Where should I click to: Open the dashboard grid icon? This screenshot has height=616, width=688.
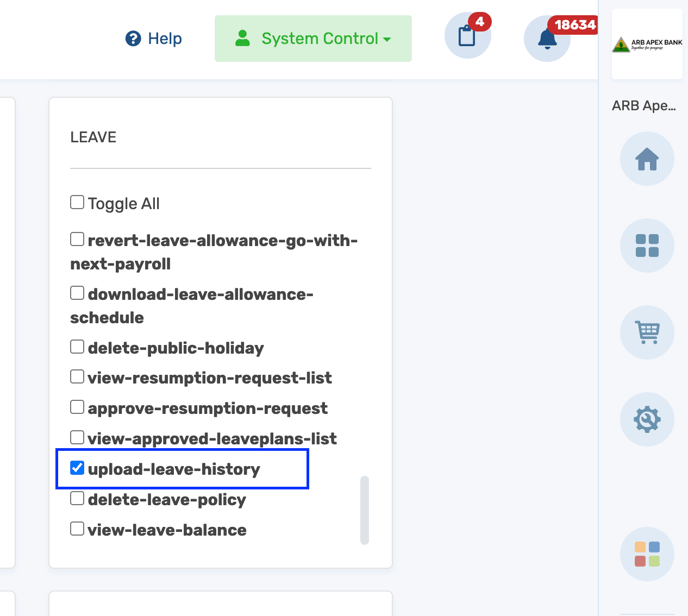coord(647,246)
